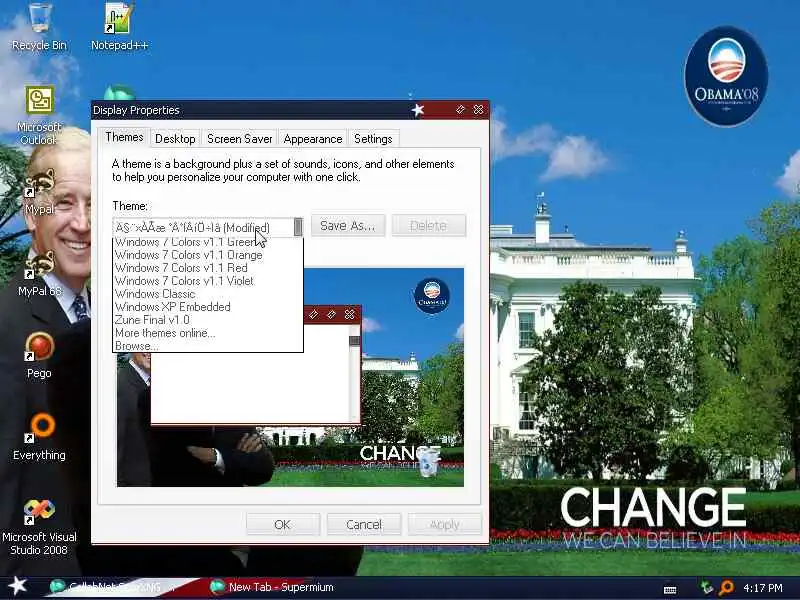Launch the Everything search shortcut
Screen dimensions: 800x600
coord(39,437)
